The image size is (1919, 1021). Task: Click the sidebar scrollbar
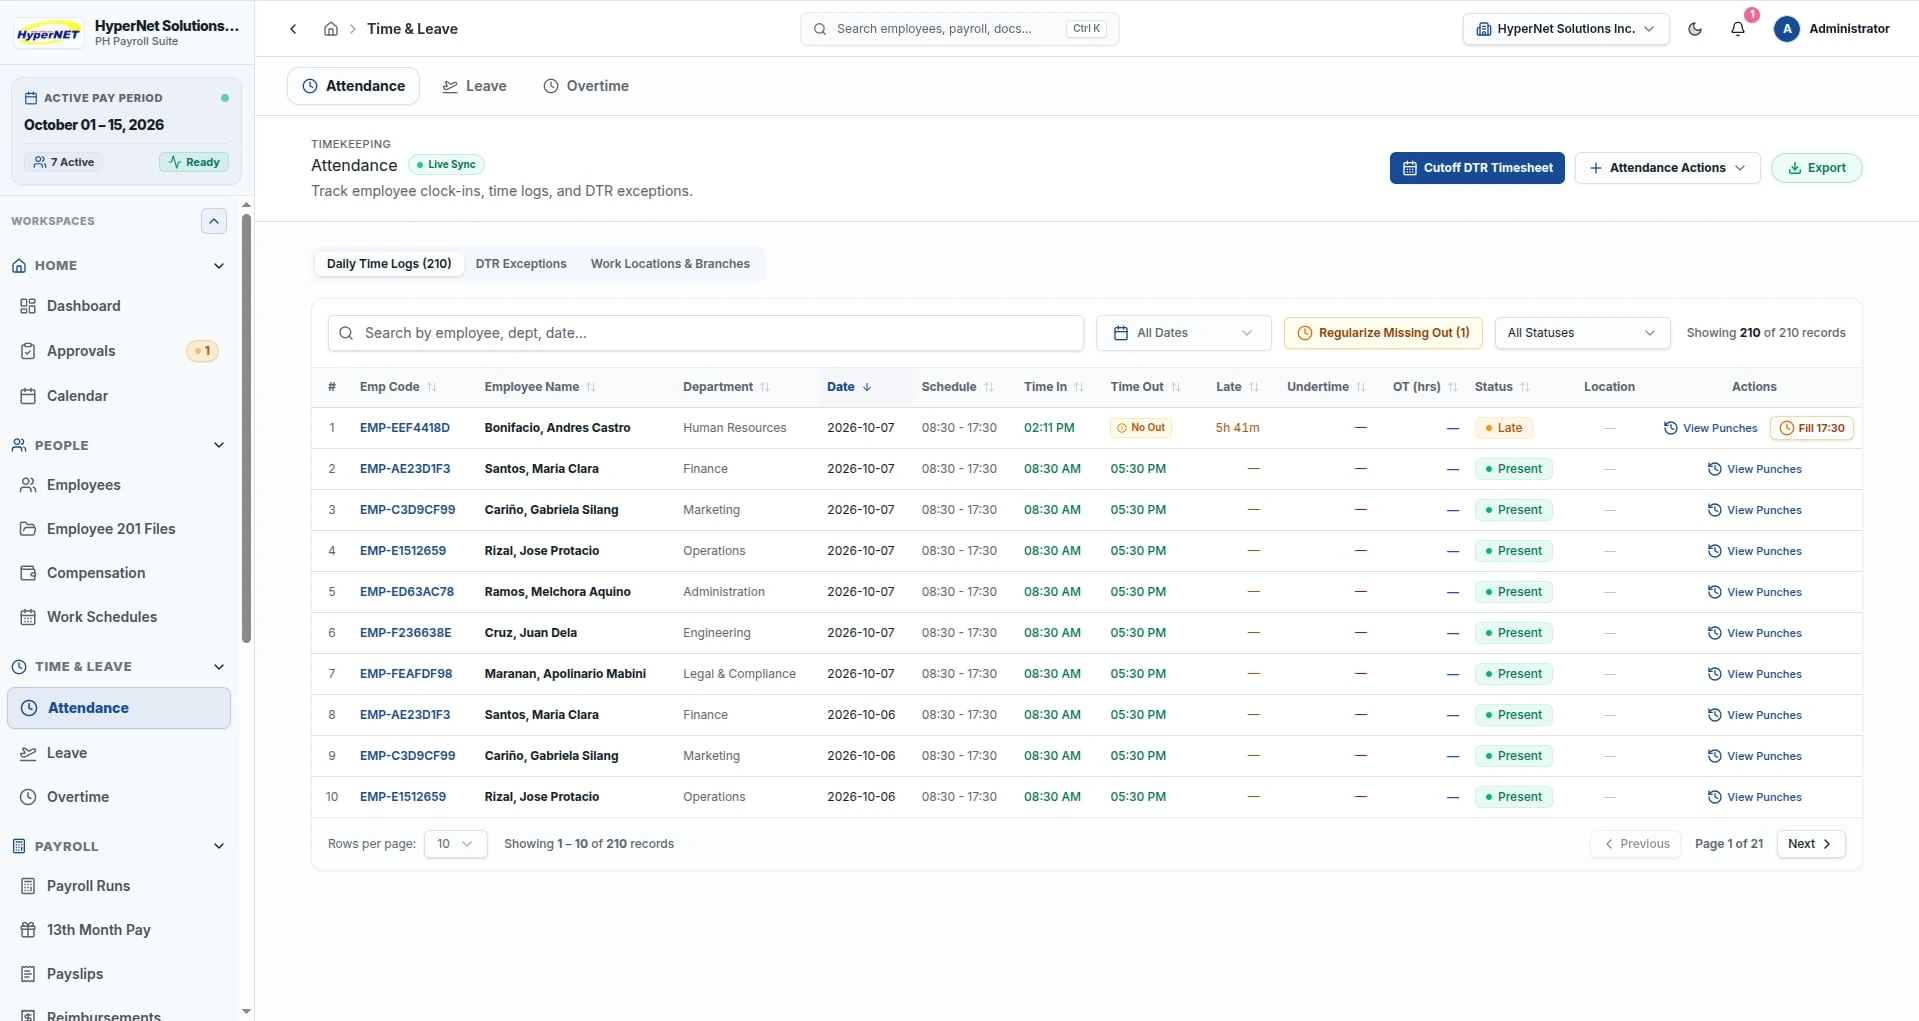[246, 430]
